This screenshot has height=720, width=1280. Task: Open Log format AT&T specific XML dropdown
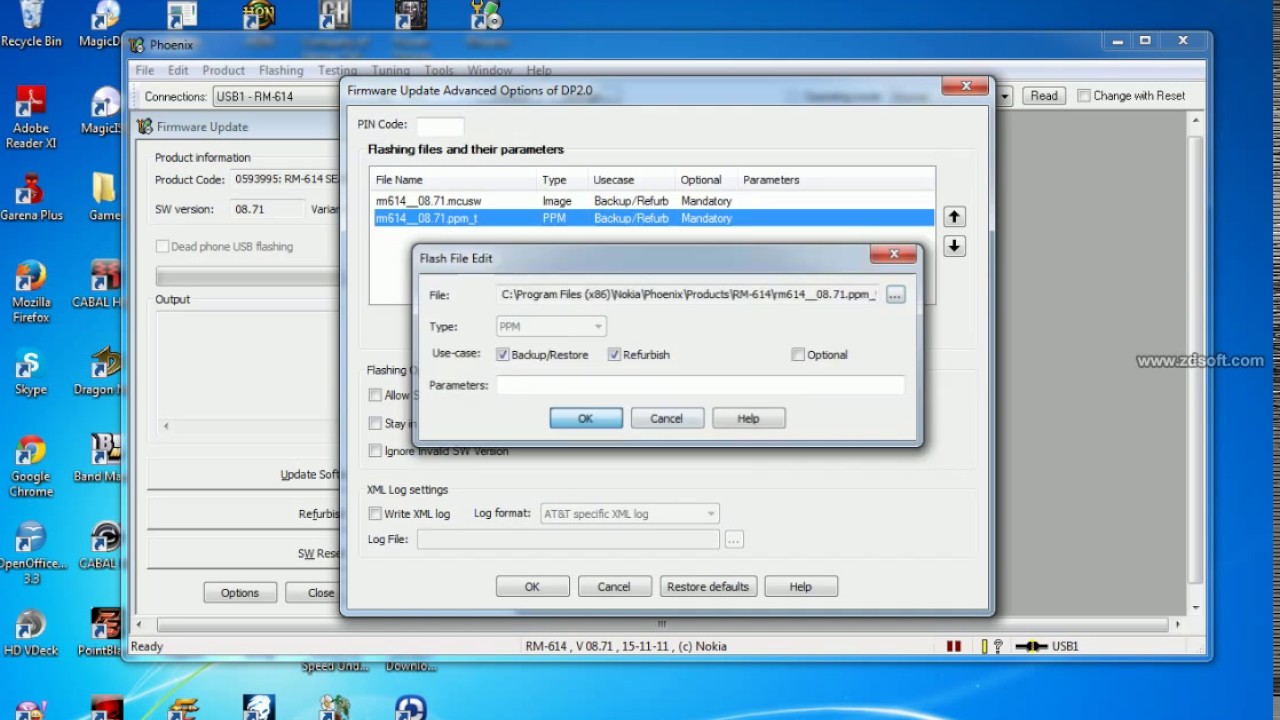629,514
